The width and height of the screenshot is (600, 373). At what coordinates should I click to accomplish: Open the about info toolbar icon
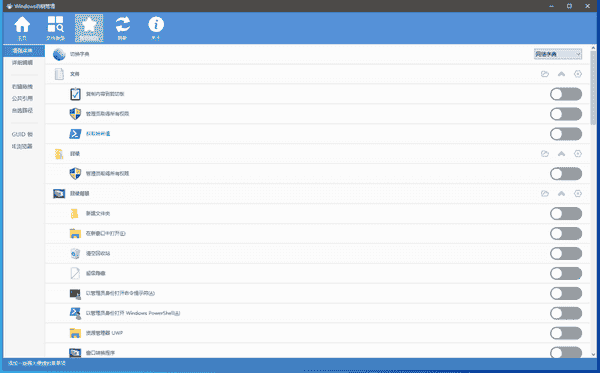(x=156, y=28)
